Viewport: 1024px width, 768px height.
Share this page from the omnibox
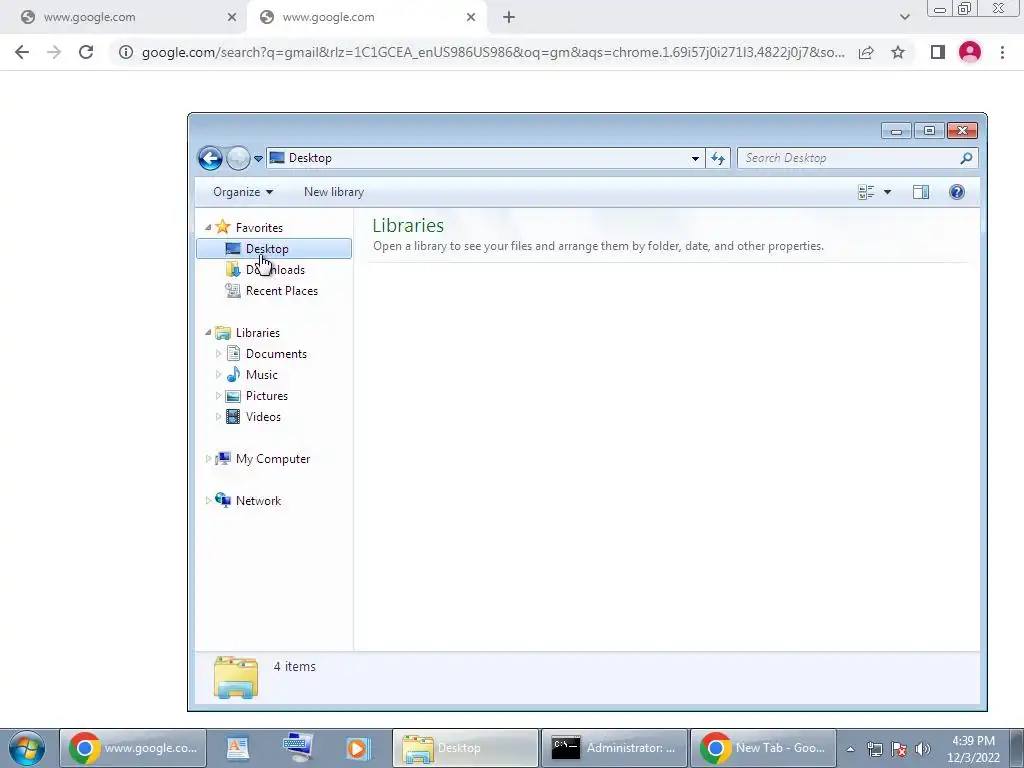(866, 52)
